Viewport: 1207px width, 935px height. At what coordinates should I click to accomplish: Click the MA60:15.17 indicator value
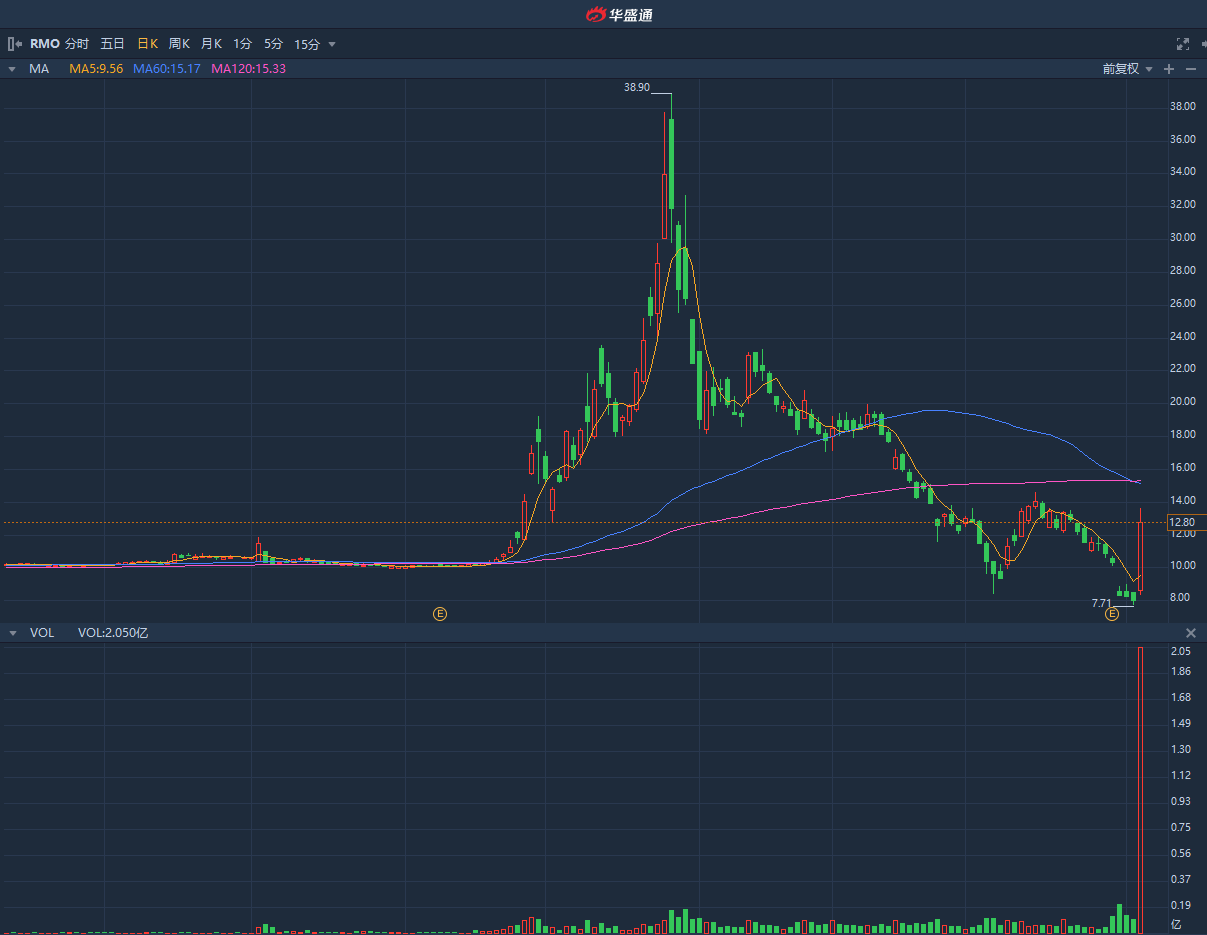167,69
